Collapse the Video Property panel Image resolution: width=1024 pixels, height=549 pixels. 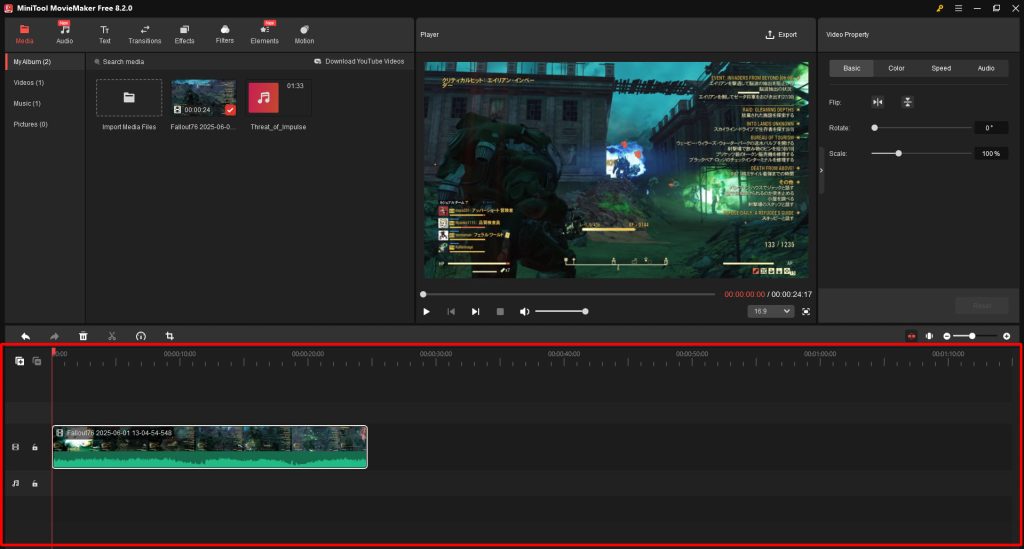pyautogui.click(x=821, y=170)
